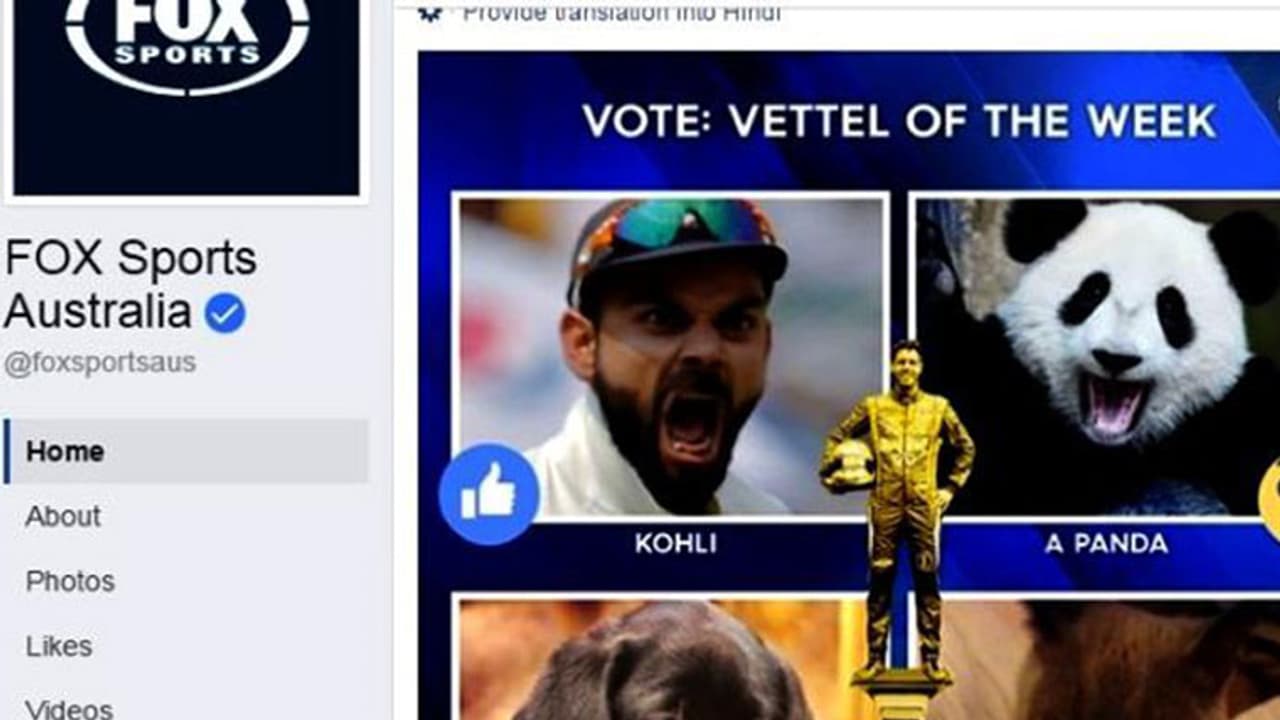Image resolution: width=1280 pixels, height=720 pixels.
Task: Click the A PANDA caption label
Action: pos(1106,544)
